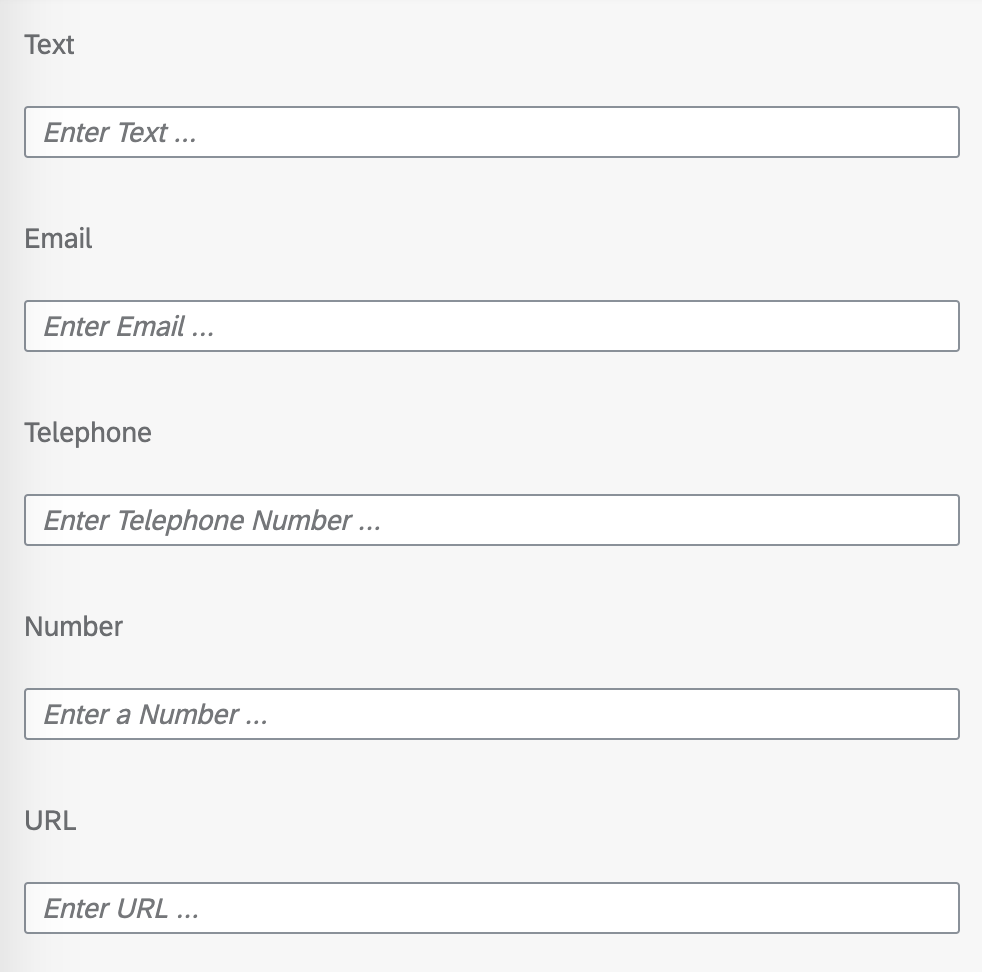Click the "Enter Text ..." placeholder

tap(120, 133)
